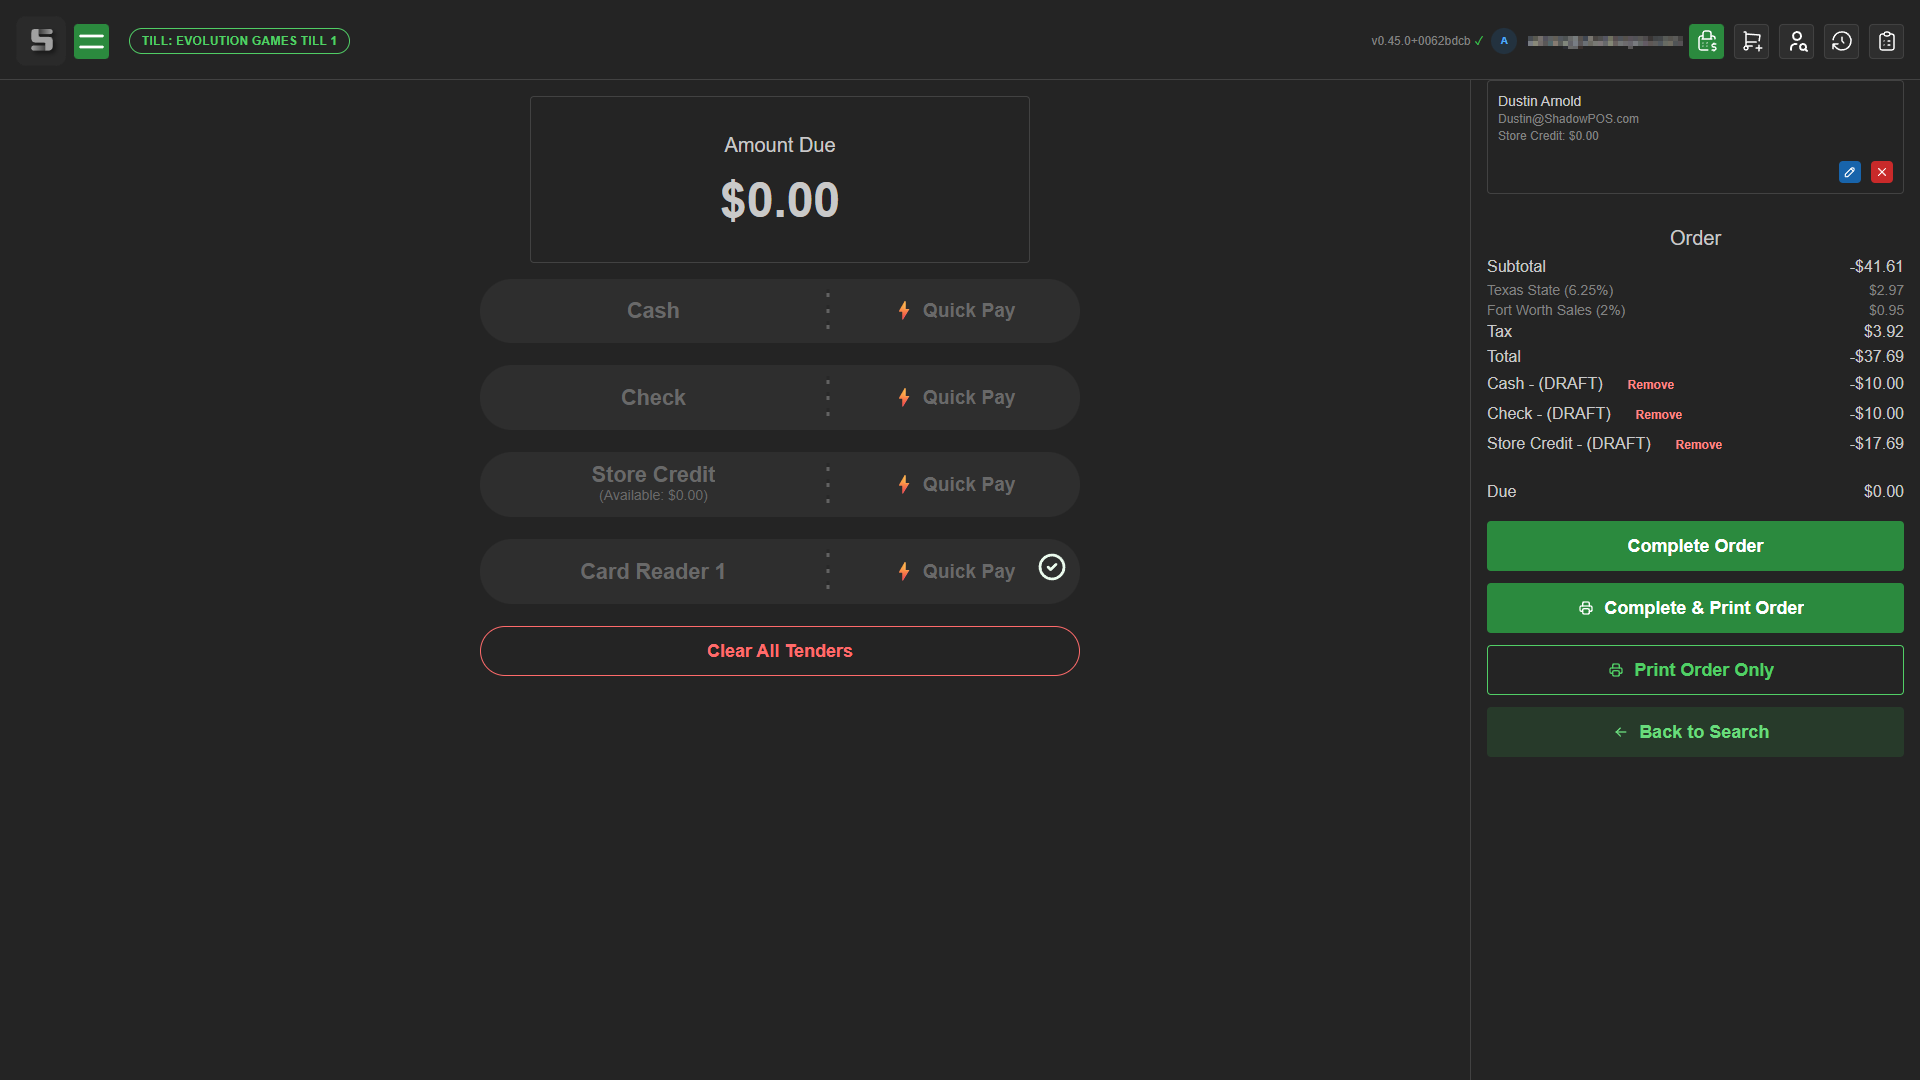The image size is (1920, 1080).
Task: Open the Store Credit tender options dotted divider
Action: 827,484
